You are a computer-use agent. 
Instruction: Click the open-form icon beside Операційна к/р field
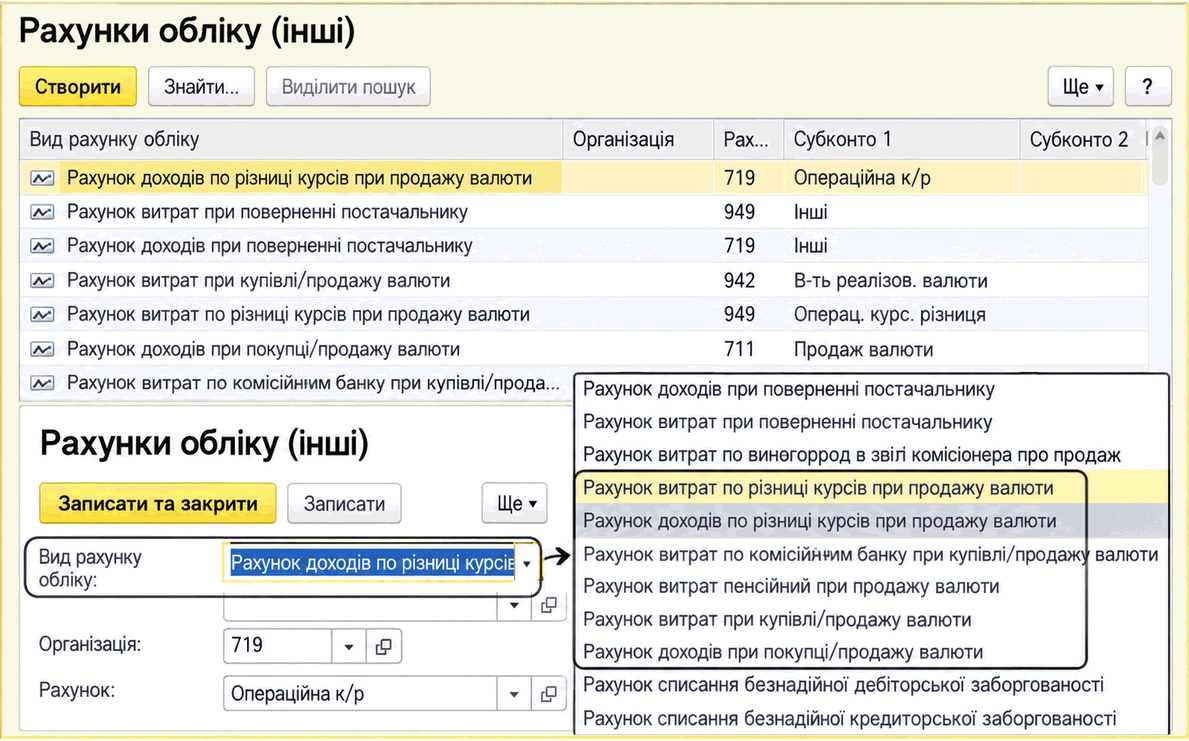(x=548, y=694)
